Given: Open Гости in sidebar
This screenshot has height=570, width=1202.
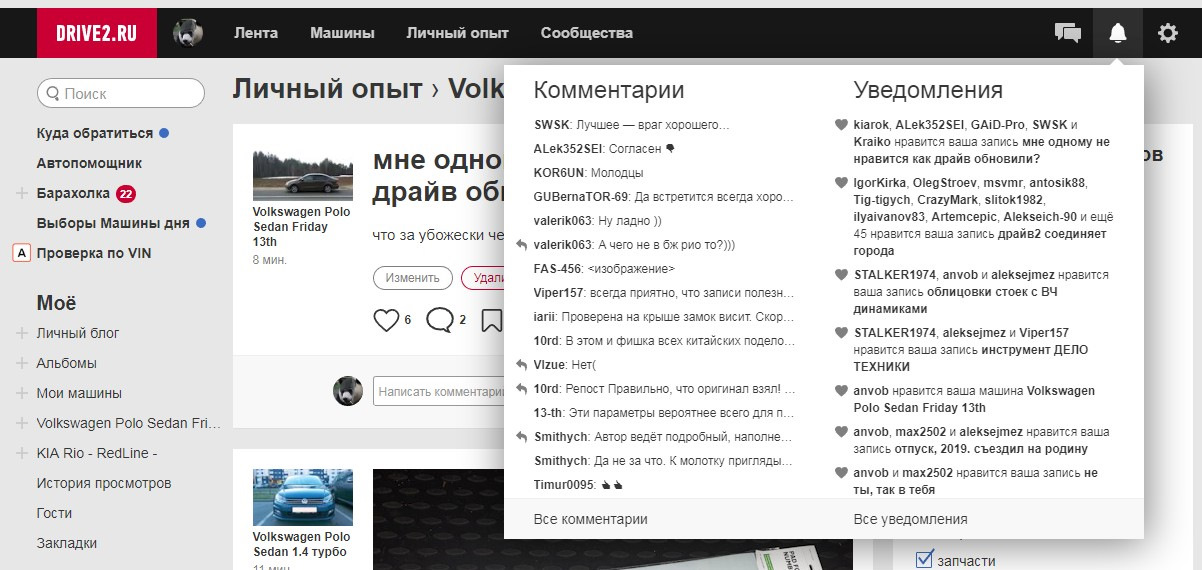Looking at the screenshot, I should click(54, 513).
